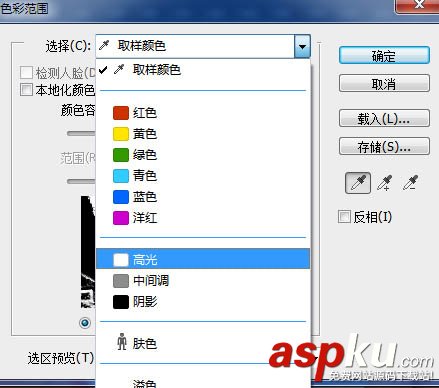Choose 蓝色 from the list
This screenshot has height=388, width=439.
coord(203,197)
